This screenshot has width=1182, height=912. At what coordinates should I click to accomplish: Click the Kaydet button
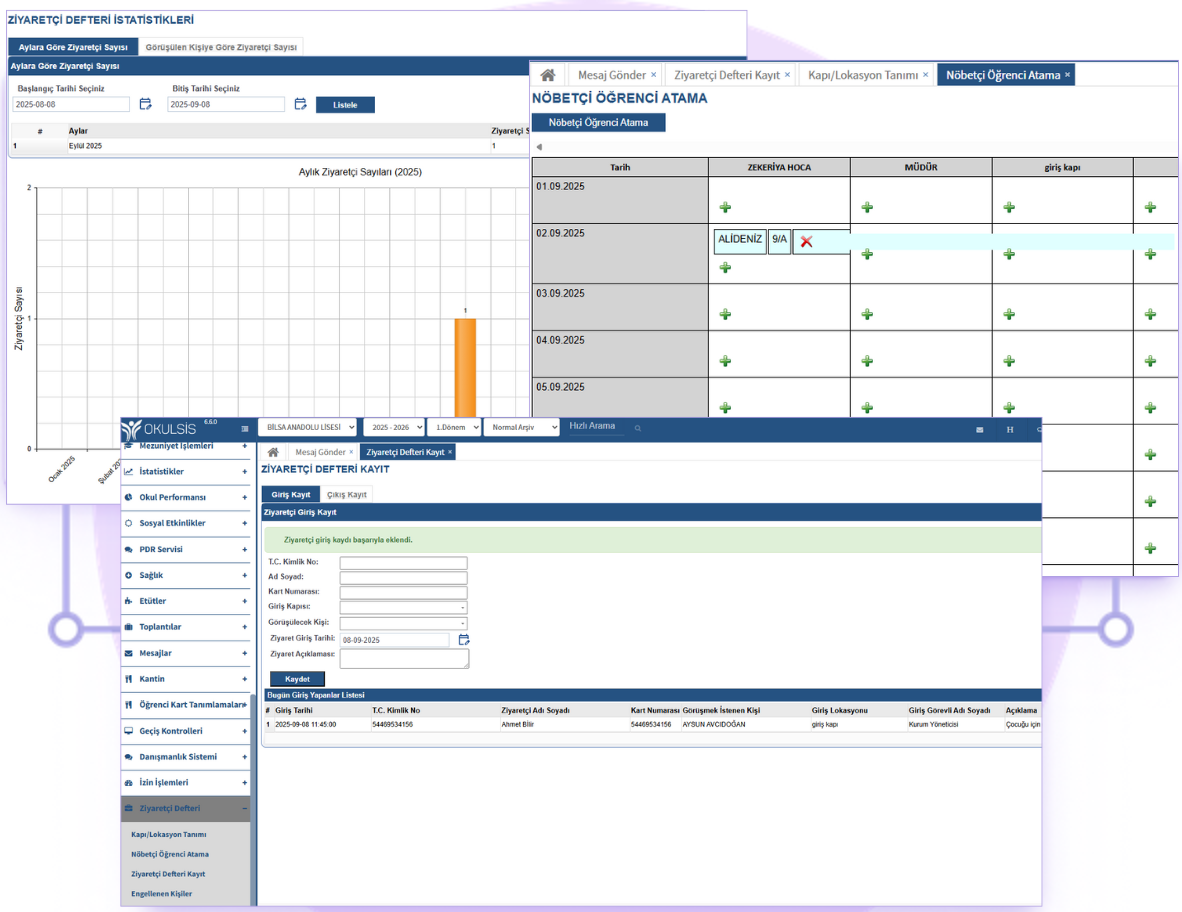(x=297, y=679)
